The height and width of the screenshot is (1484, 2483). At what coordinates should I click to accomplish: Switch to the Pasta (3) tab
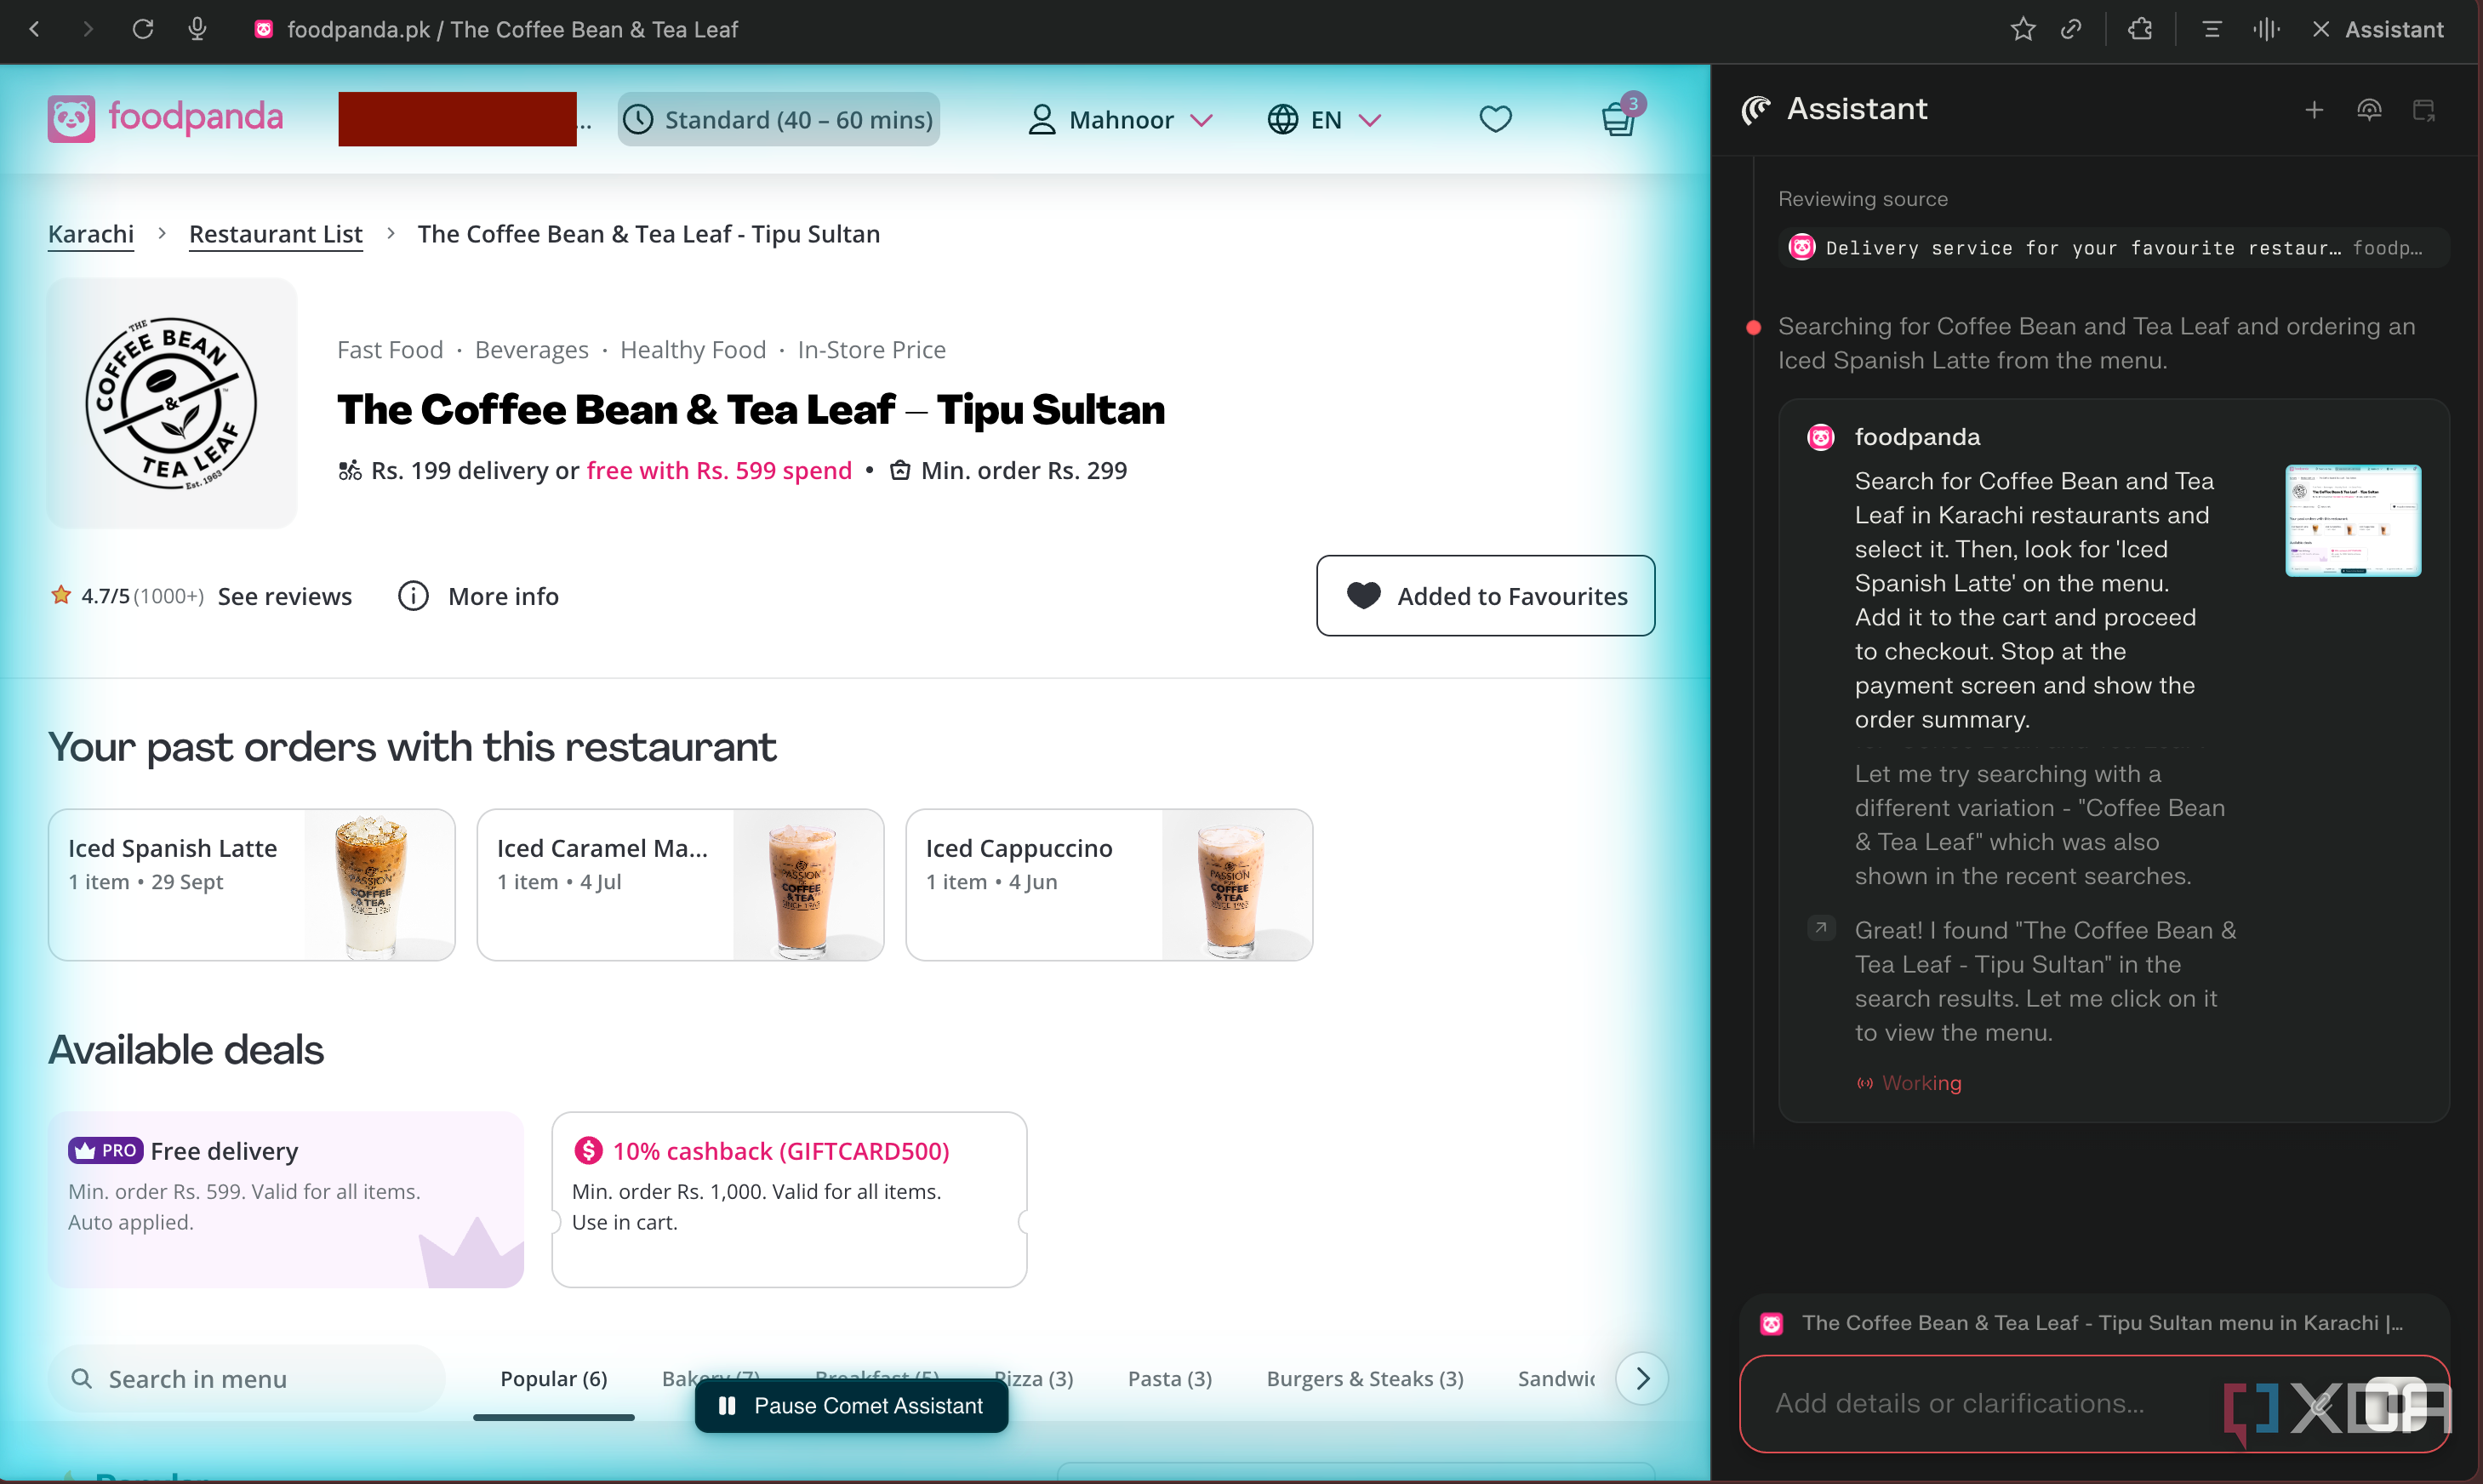[x=1169, y=1379]
